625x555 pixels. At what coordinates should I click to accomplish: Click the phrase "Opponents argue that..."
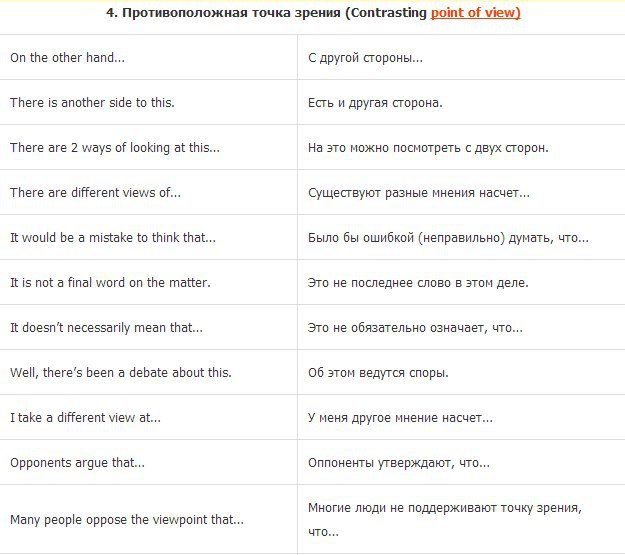pyautogui.click(x=77, y=463)
